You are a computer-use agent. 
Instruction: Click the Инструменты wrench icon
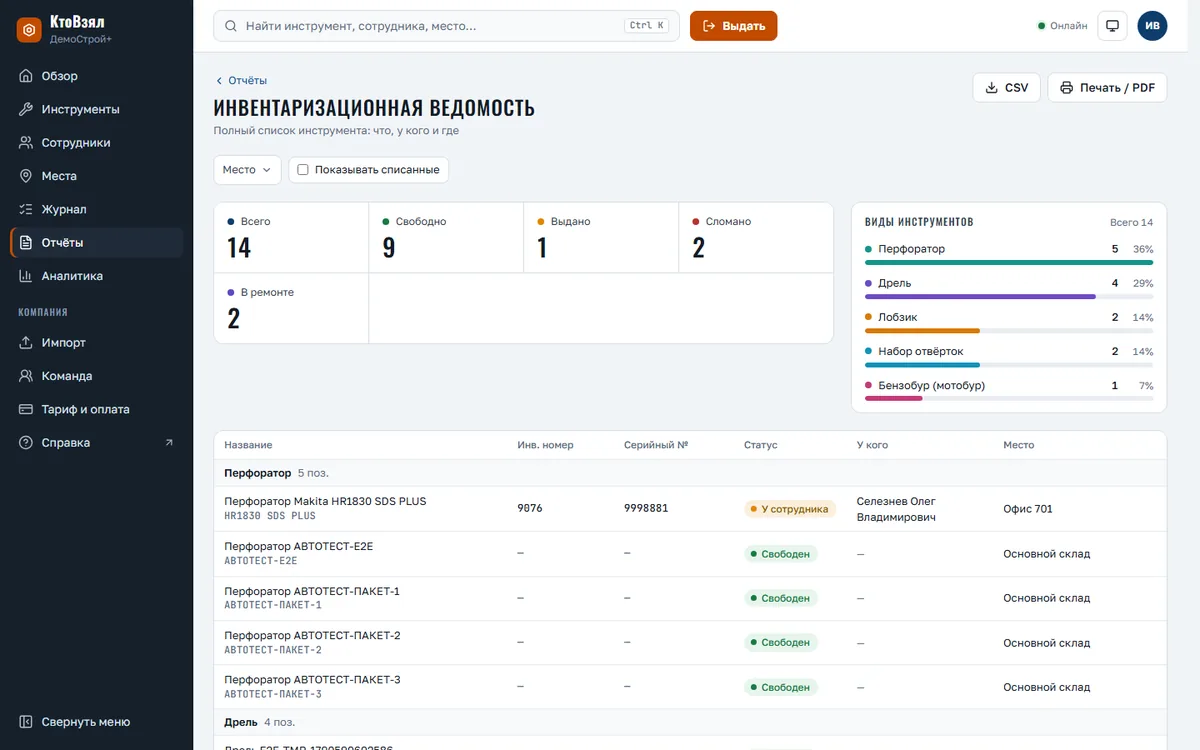(27, 109)
